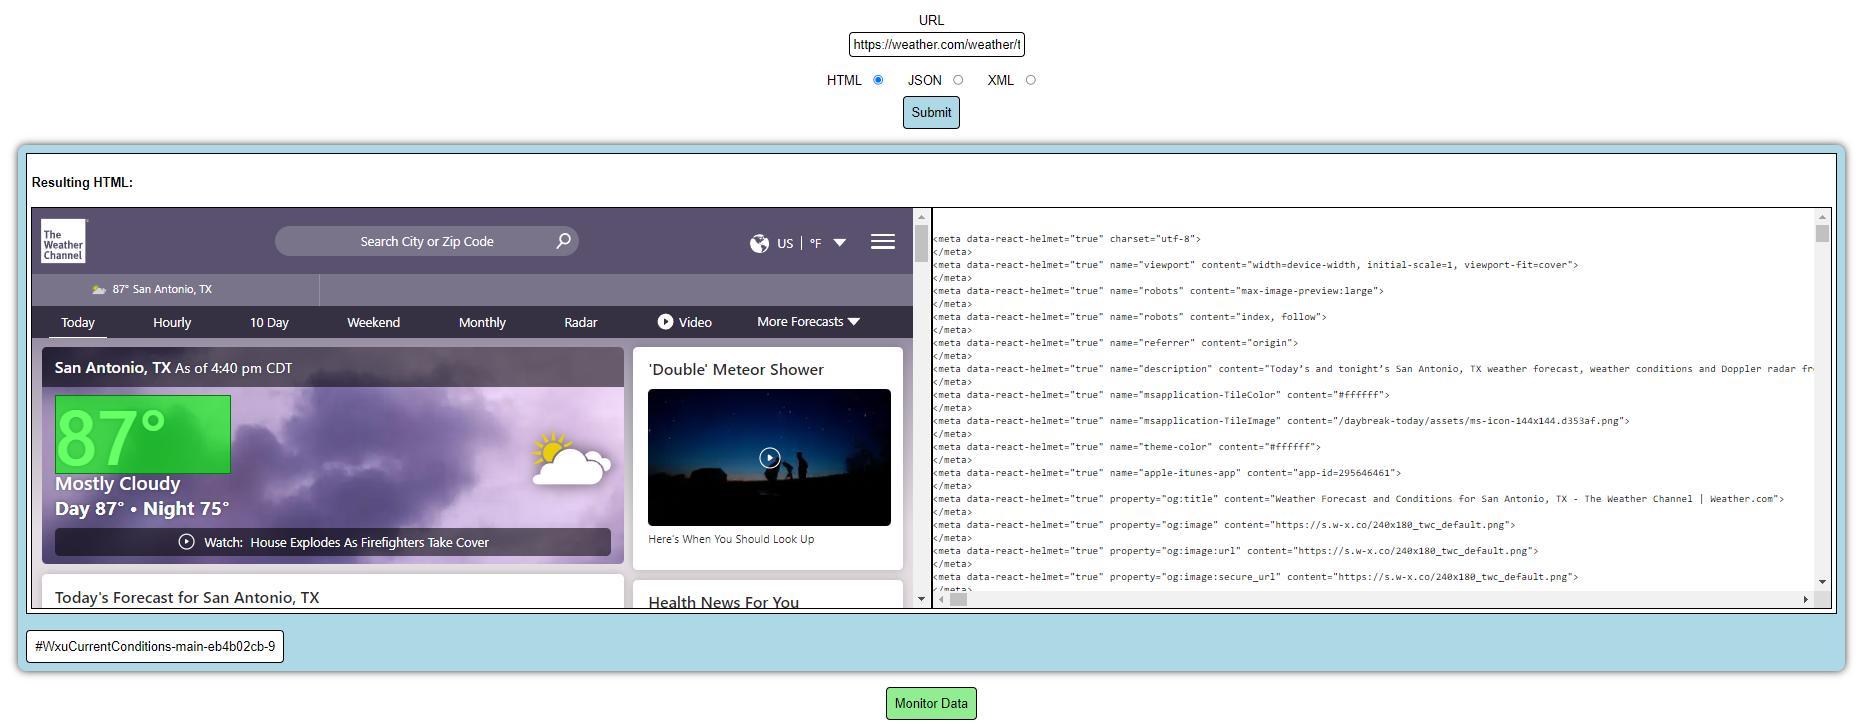1865x724 pixels.
Task: Click the Health News For You heading
Action: 723,602
